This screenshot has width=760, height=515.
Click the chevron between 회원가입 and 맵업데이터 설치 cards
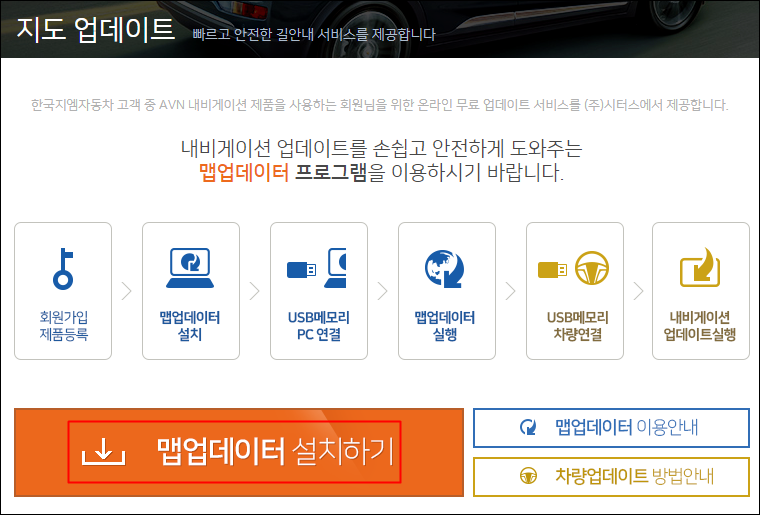click(x=127, y=291)
